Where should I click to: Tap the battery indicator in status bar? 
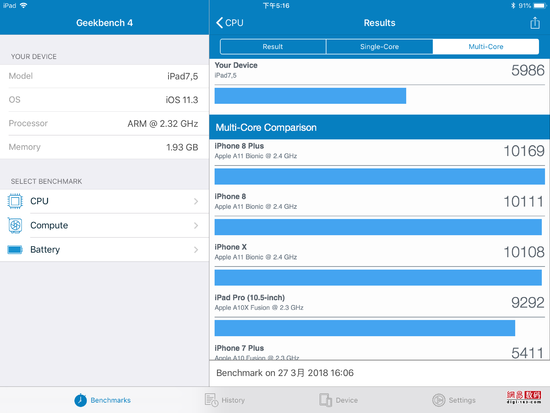pos(539,6)
